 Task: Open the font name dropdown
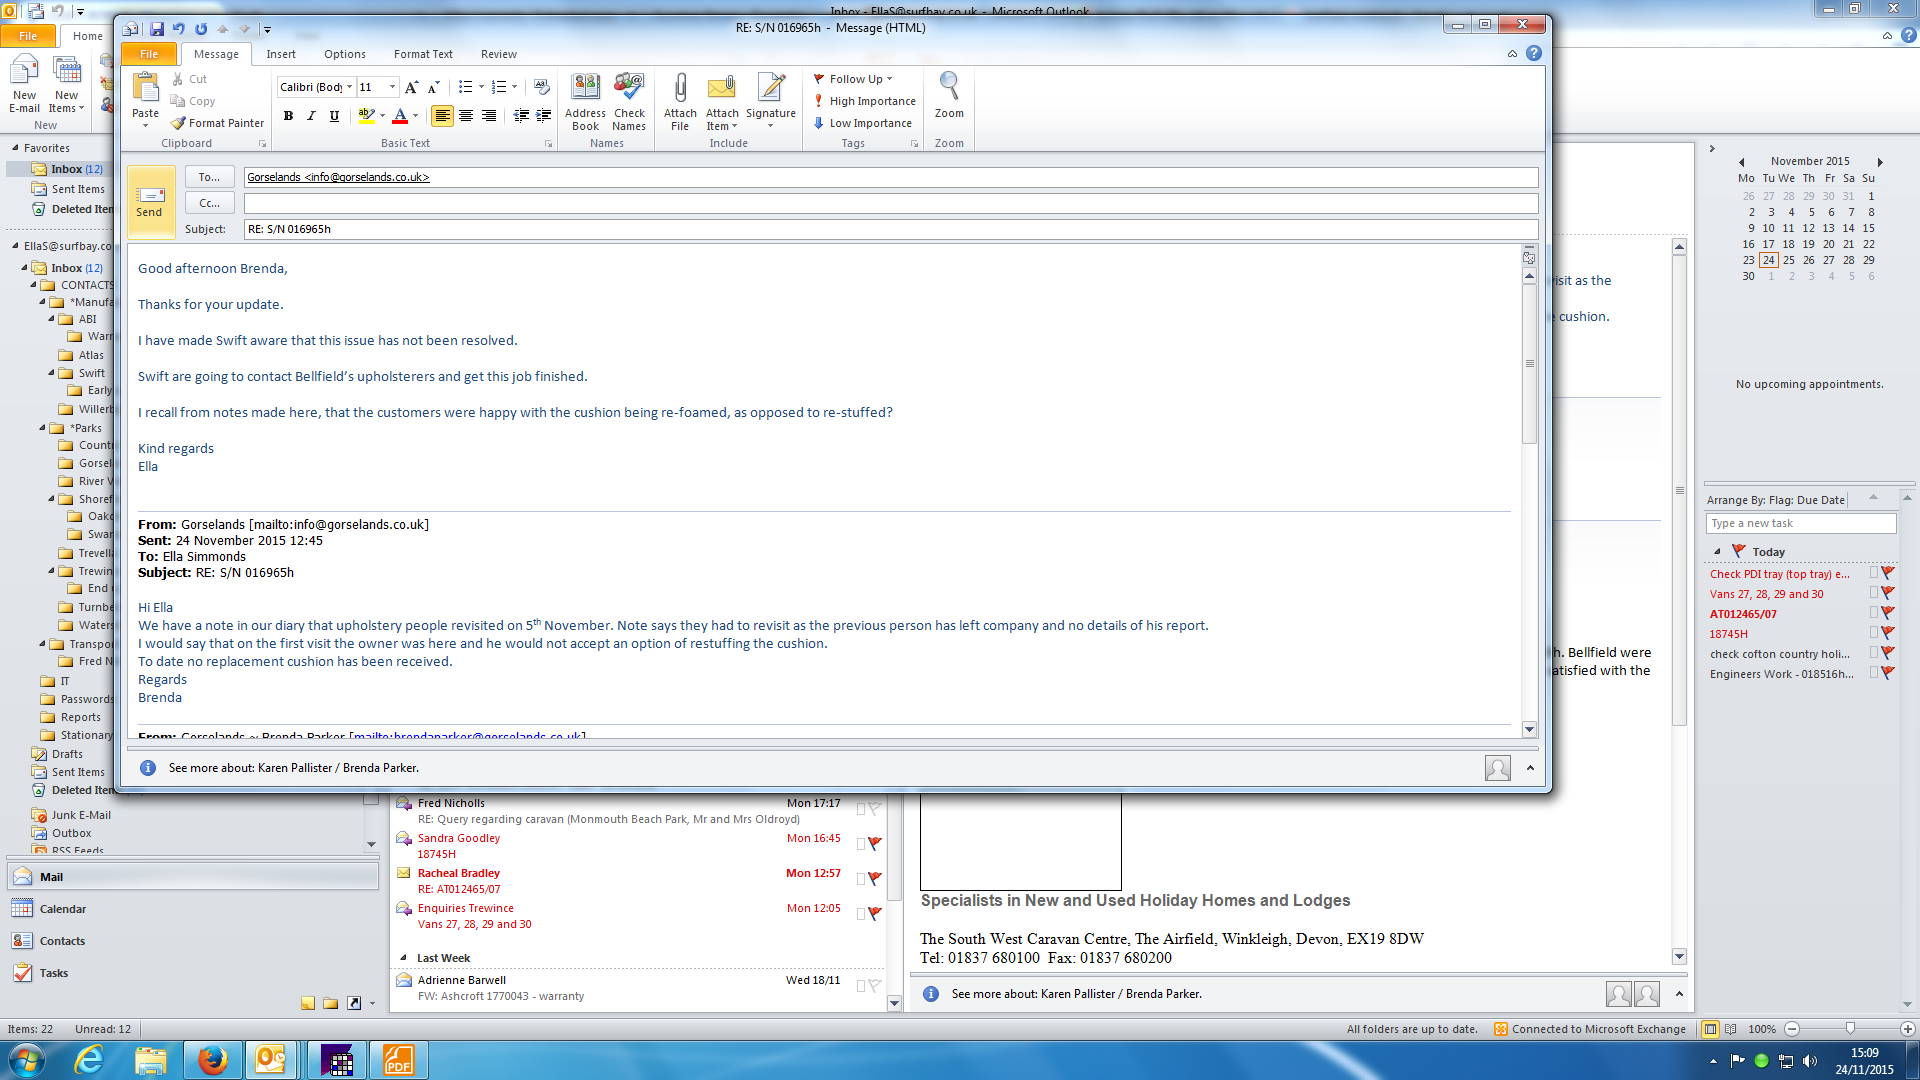[x=349, y=87]
